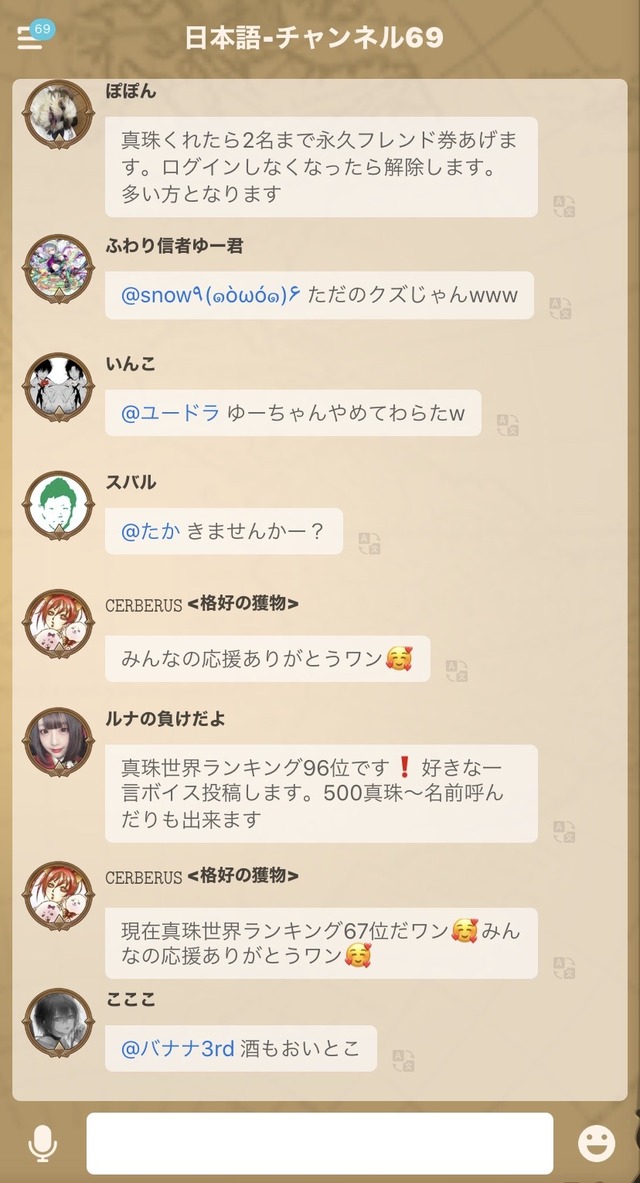This screenshot has height=1183, width=640.
Task: Translate スバル's きませんかー message
Action: (369, 543)
